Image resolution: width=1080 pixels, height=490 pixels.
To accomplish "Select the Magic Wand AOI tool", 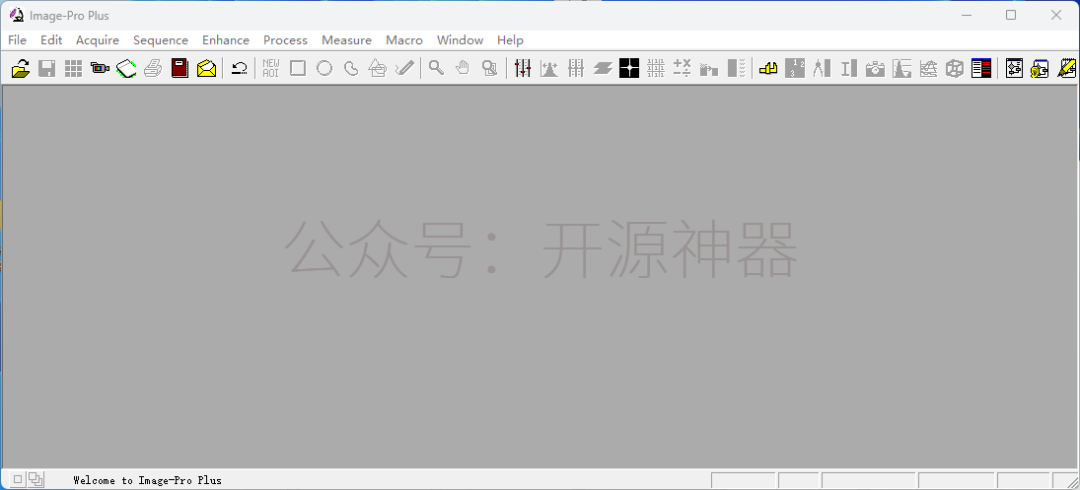I will pos(404,68).
